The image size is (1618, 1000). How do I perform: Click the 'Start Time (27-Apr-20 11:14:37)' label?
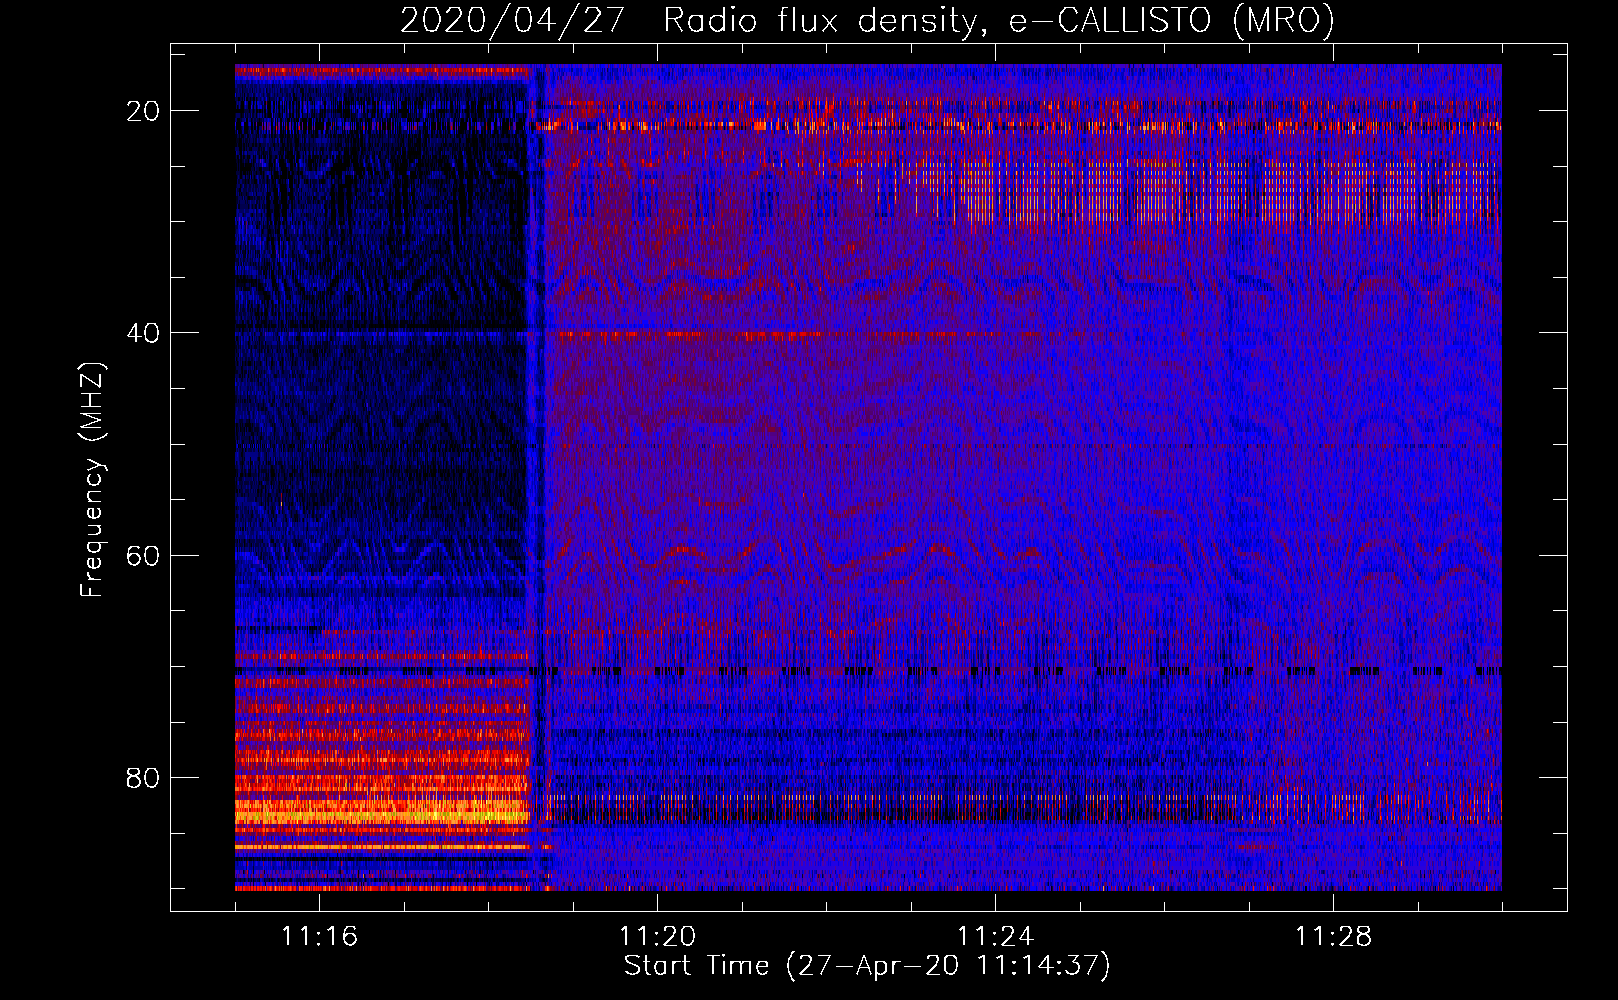click(867, 966)
